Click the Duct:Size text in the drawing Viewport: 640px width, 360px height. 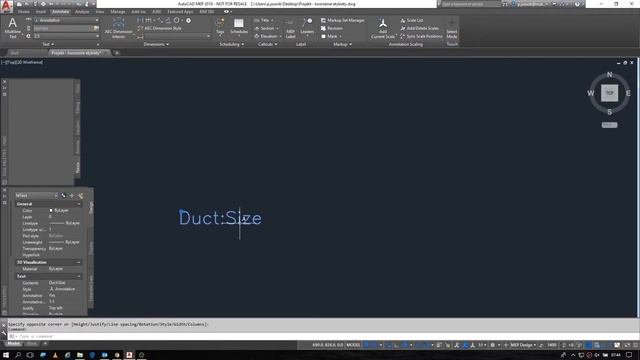[x=220, y=218]
